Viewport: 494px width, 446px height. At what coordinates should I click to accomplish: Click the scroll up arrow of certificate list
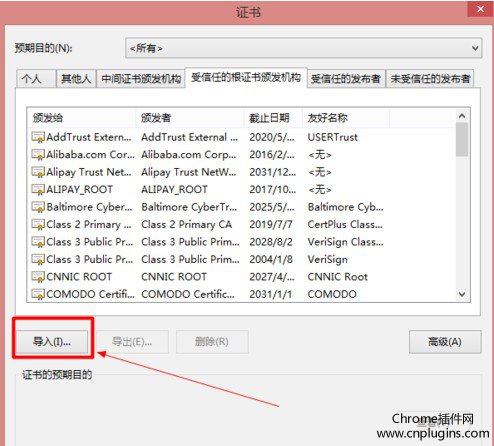[462, 116]
